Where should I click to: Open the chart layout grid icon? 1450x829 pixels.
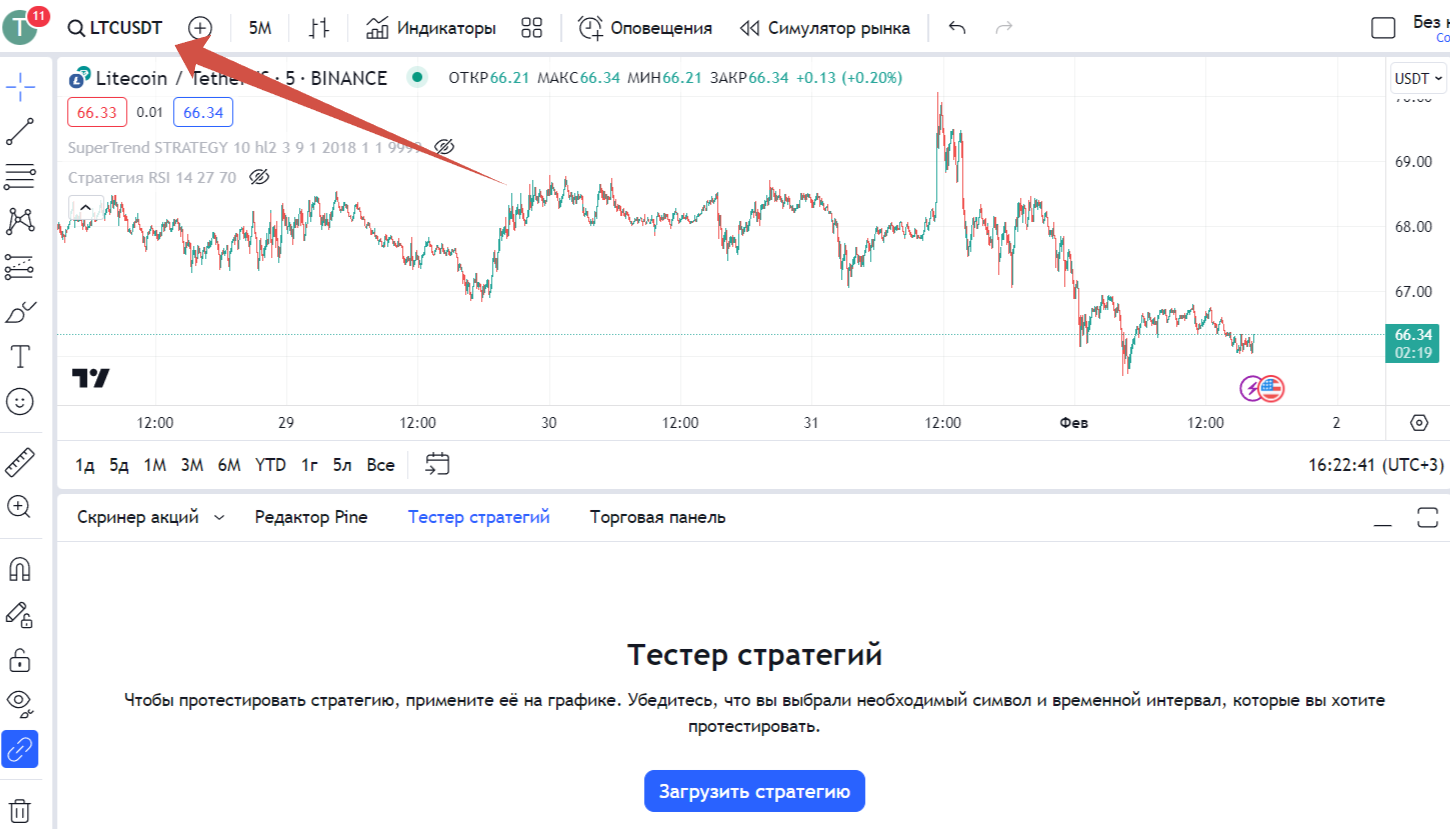[532, 28]
